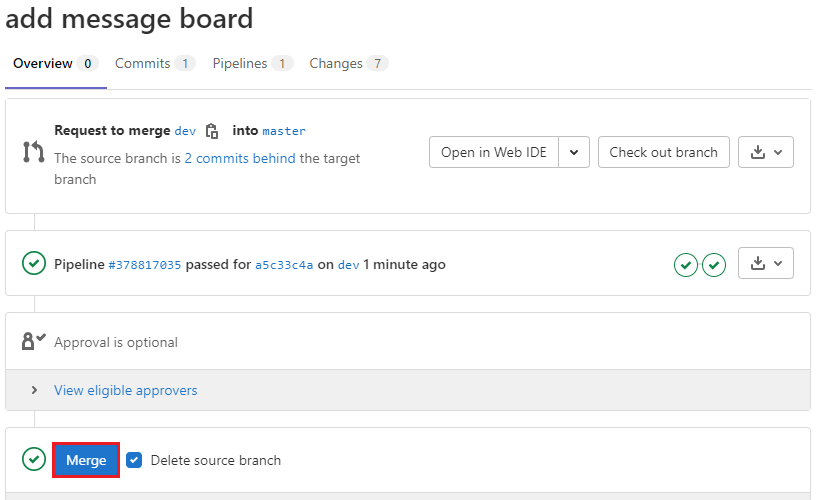822x500 pixels.
Task: Click the merge request arrows icon
Action: point(33,152)
